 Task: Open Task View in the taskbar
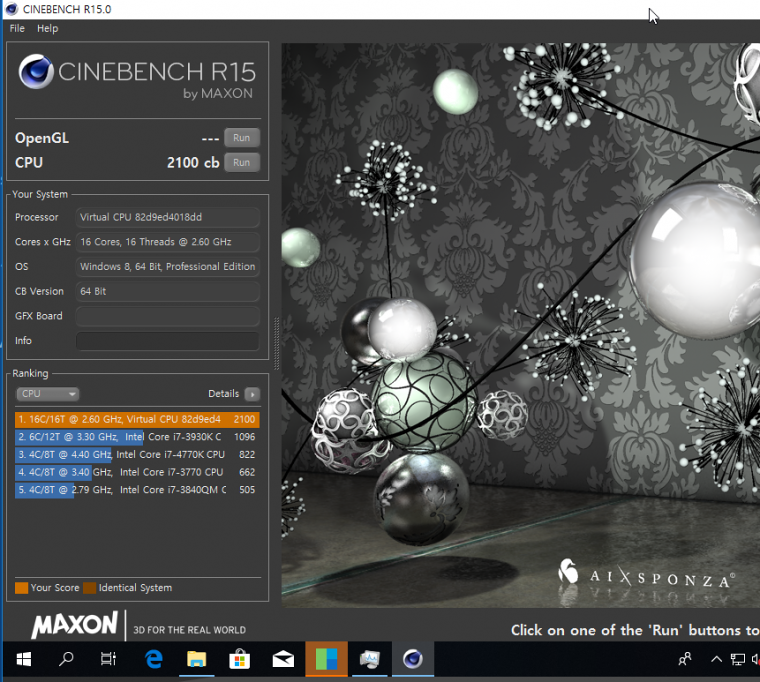click(108, 659)
